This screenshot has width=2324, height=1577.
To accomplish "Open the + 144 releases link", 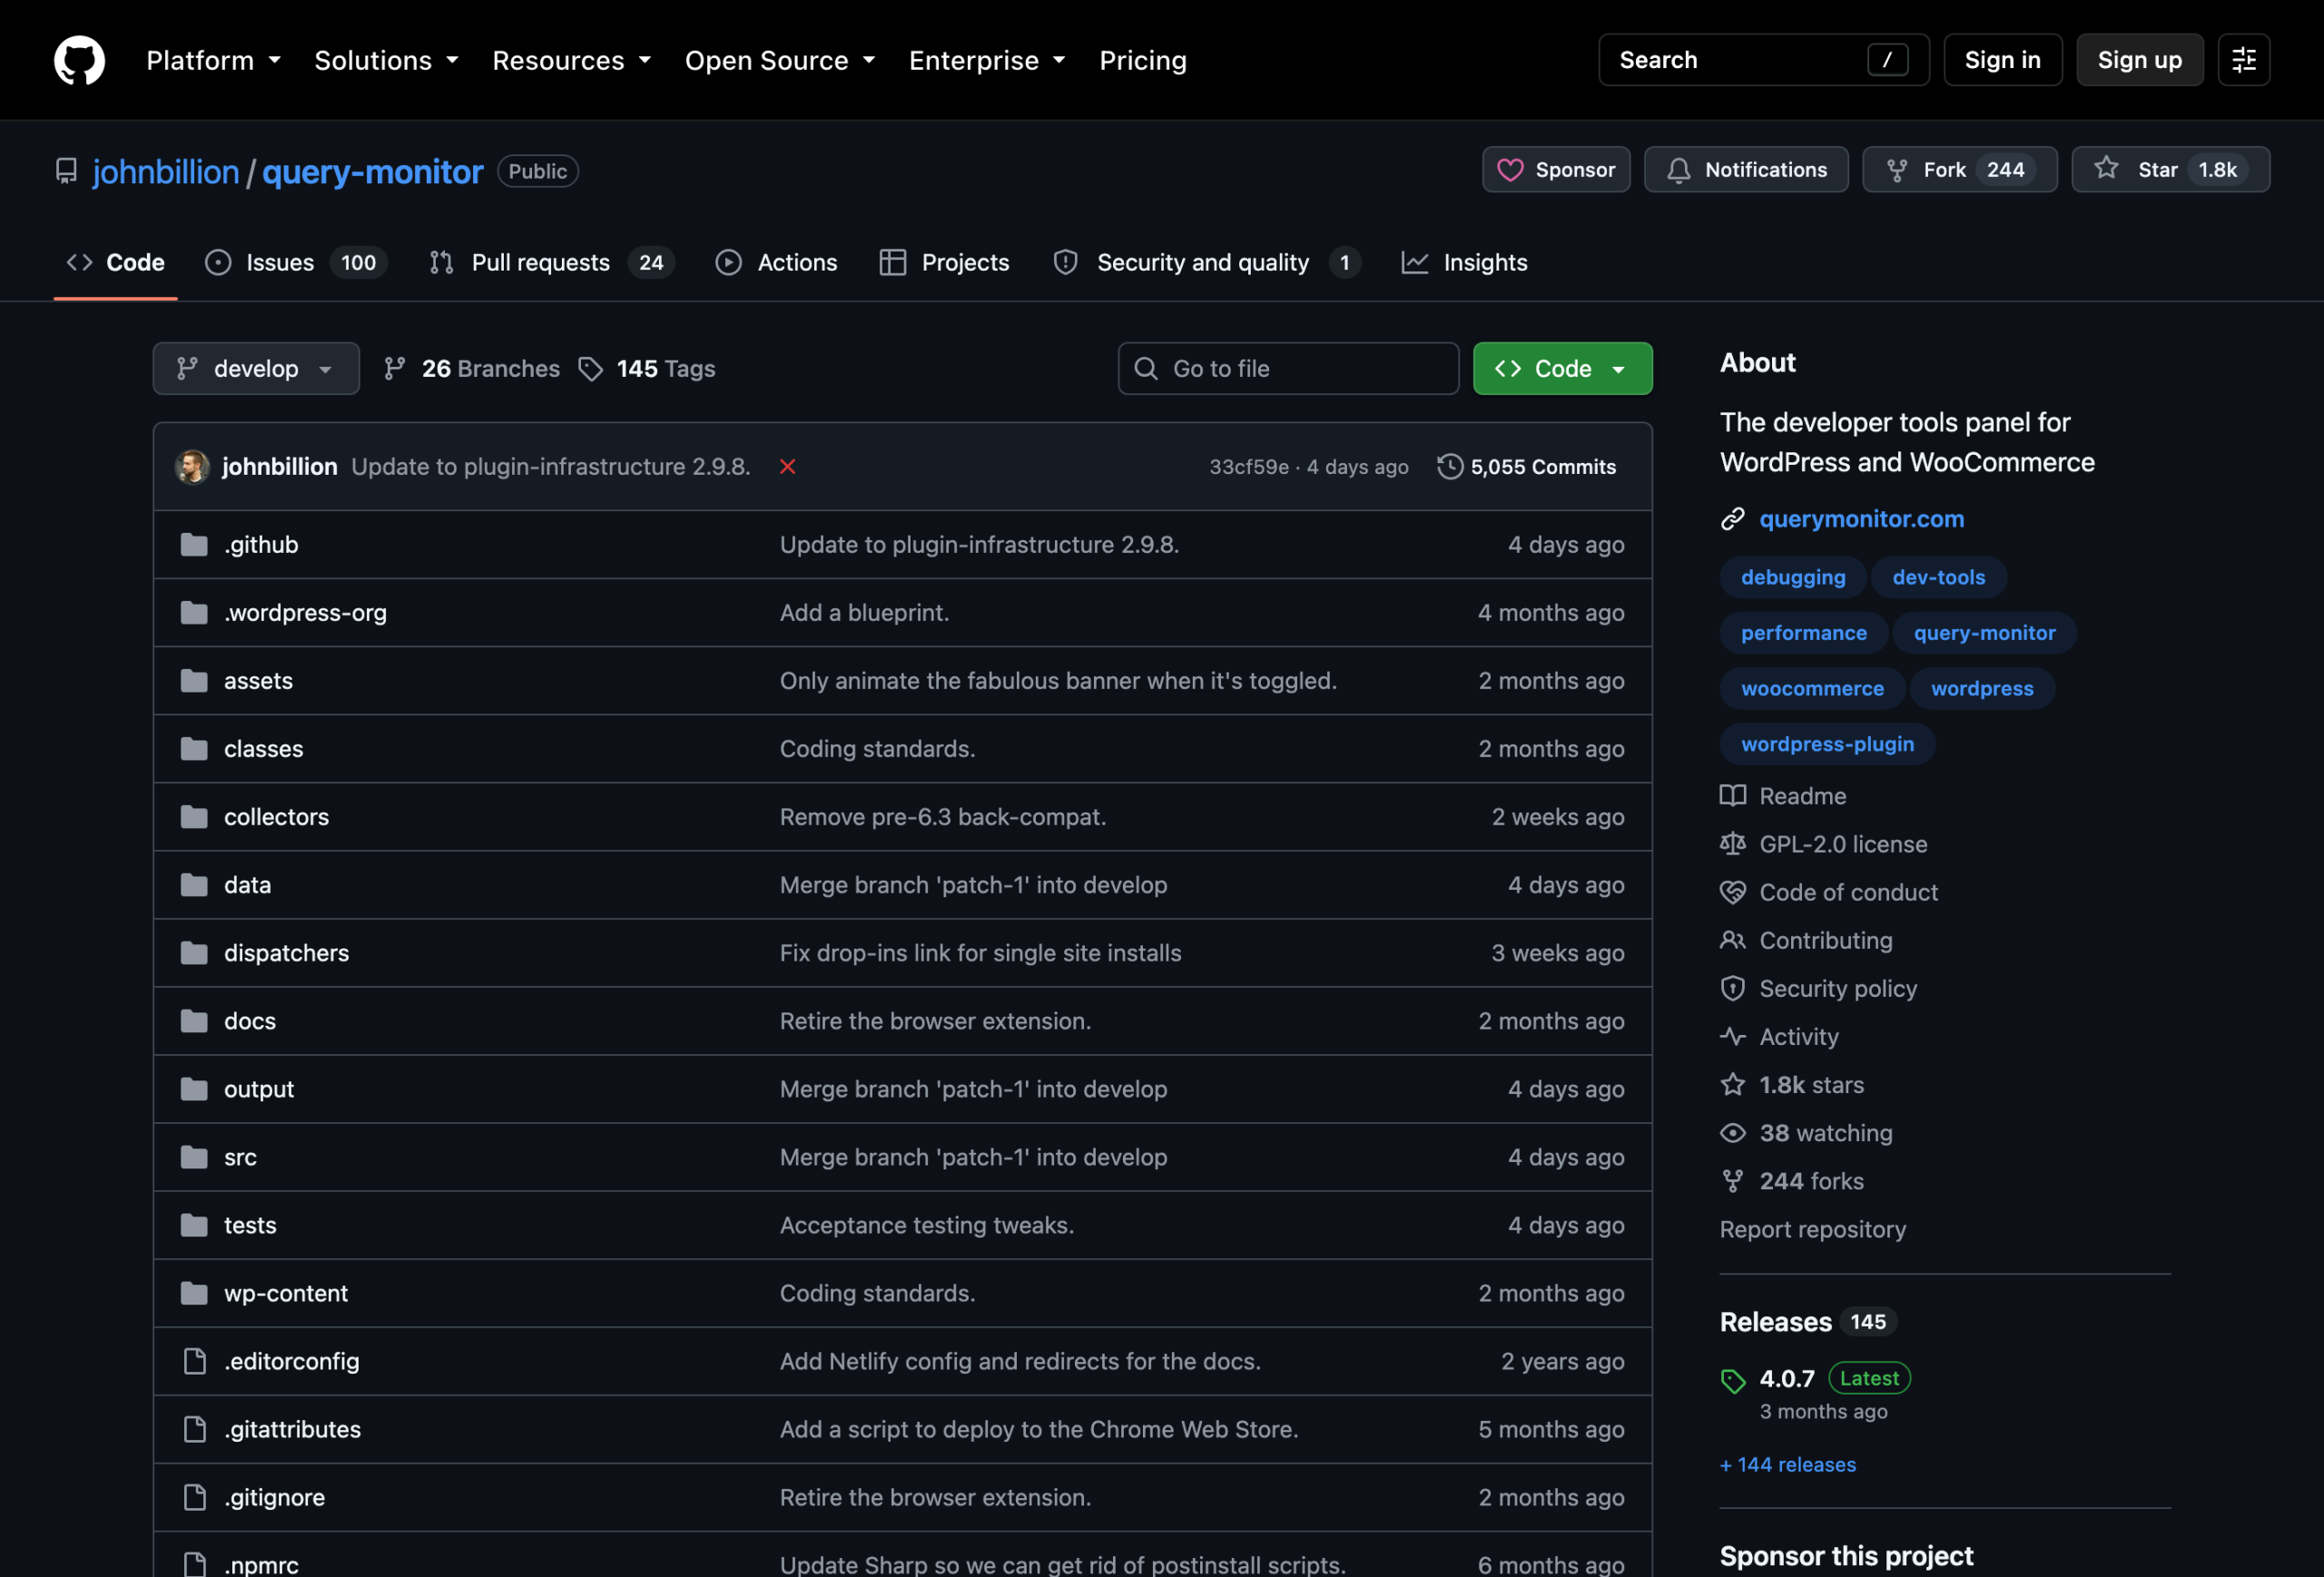I will pos(1788,1465).
